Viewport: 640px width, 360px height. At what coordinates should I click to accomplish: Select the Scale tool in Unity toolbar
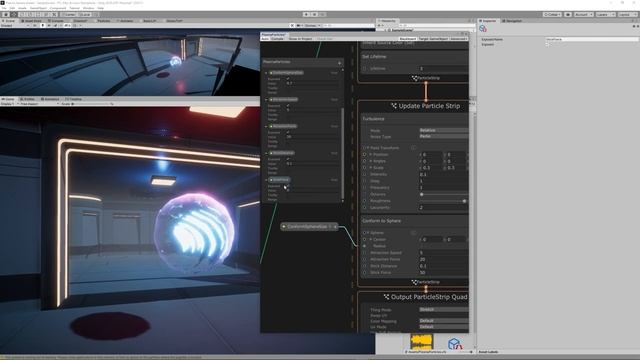[30, 14]
